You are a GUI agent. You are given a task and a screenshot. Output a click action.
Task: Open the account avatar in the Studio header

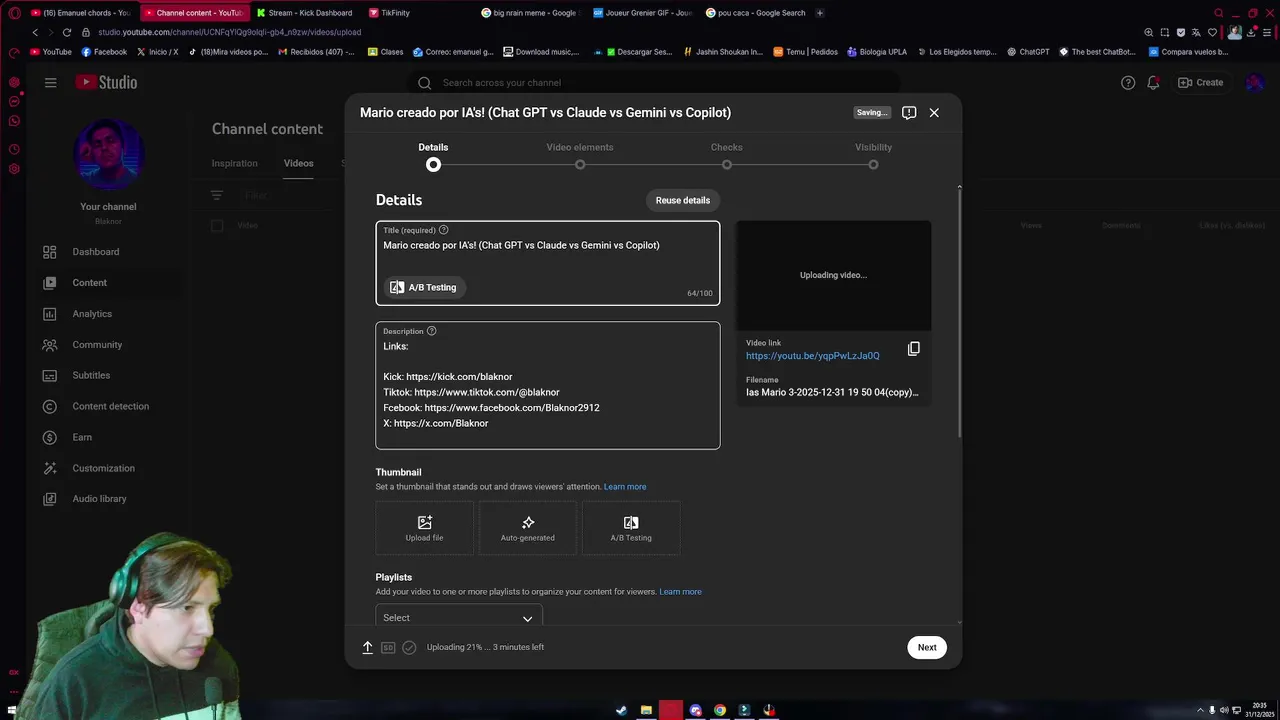[x=1254, y=82]
